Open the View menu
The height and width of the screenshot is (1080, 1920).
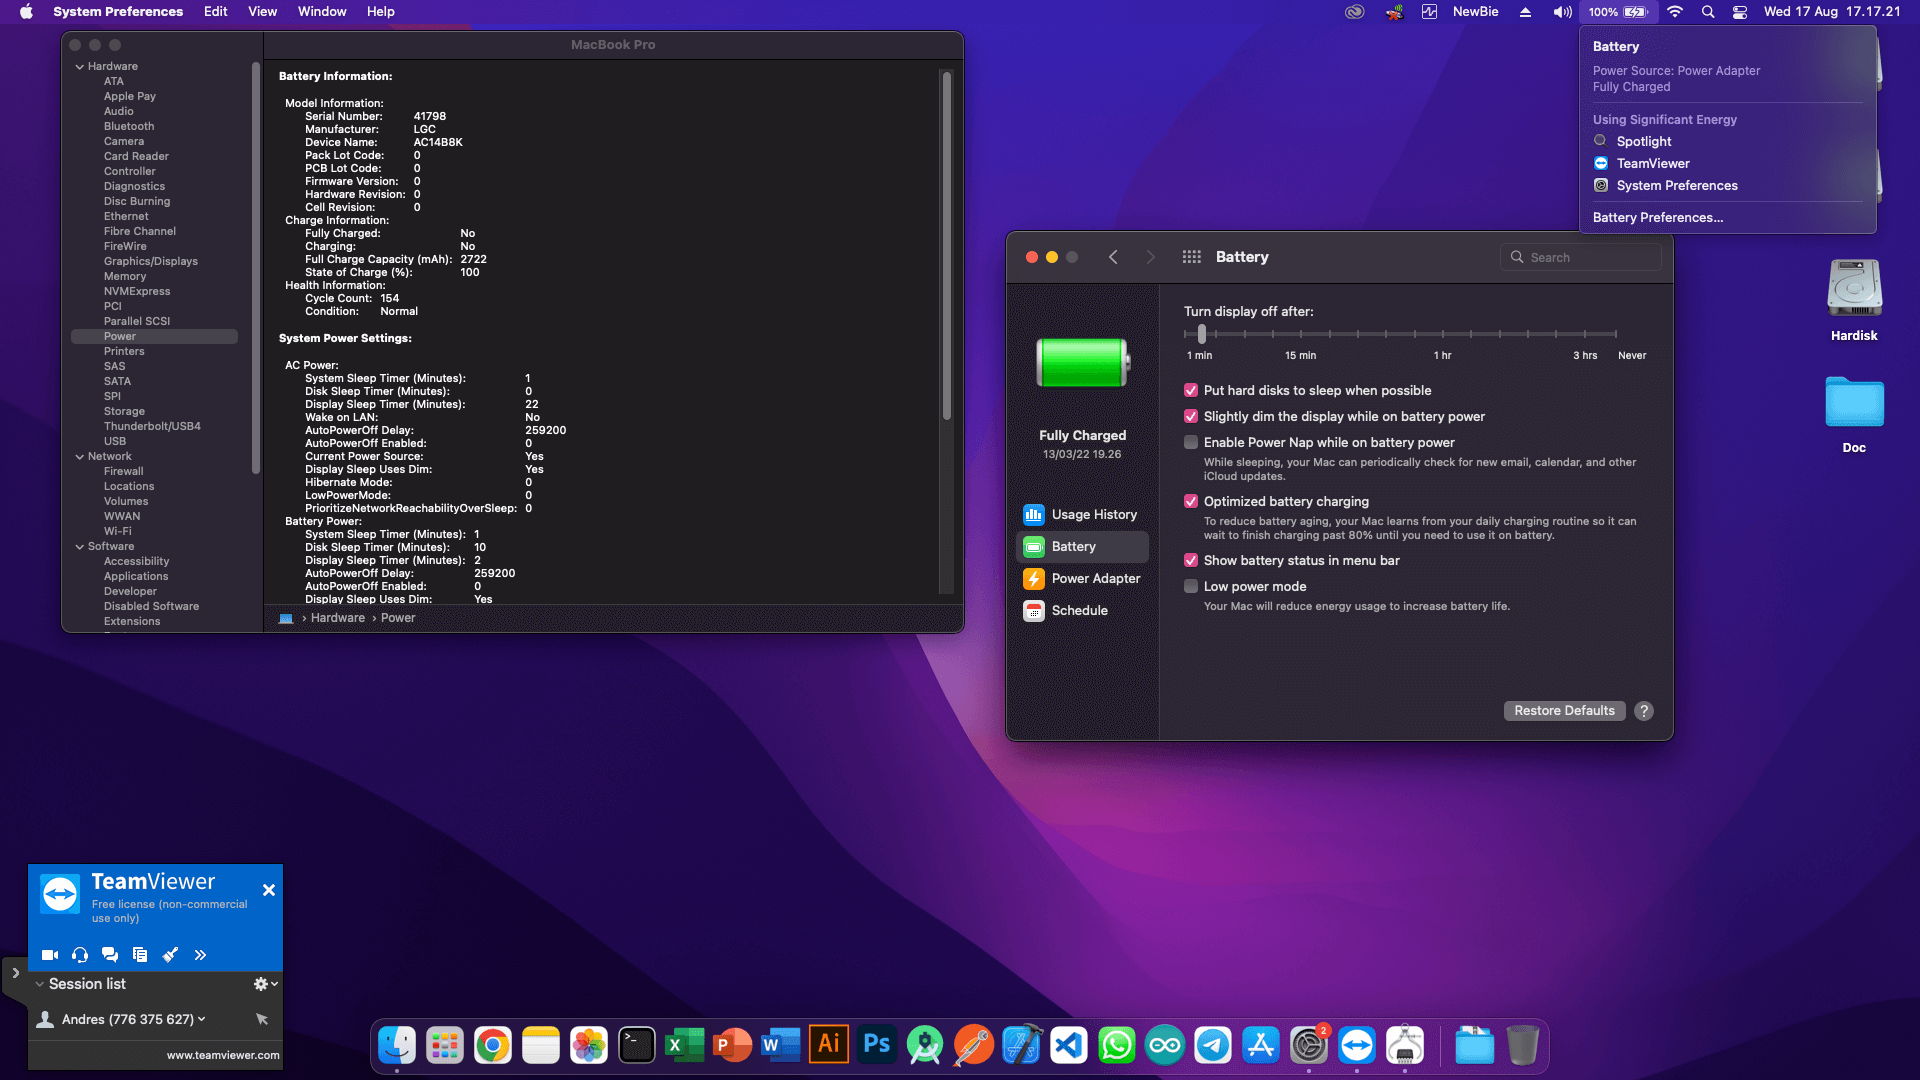(x=262, y=12)
